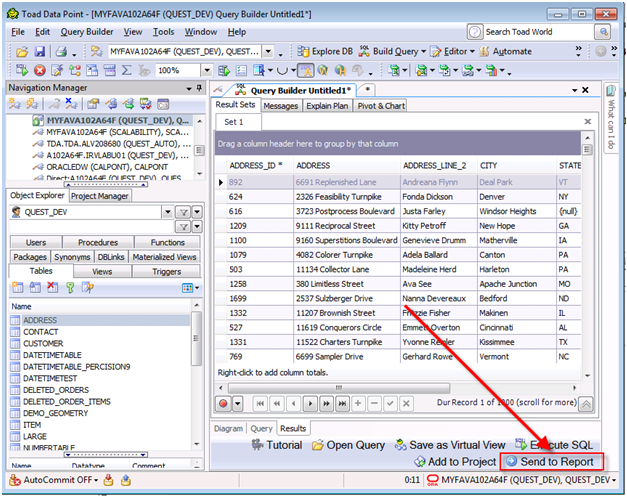Image resolution: width=627 pixels, height=497 pixels.
Task: Open the QUEST_DEV schema dropdown
Action: (x=168, y=212)
